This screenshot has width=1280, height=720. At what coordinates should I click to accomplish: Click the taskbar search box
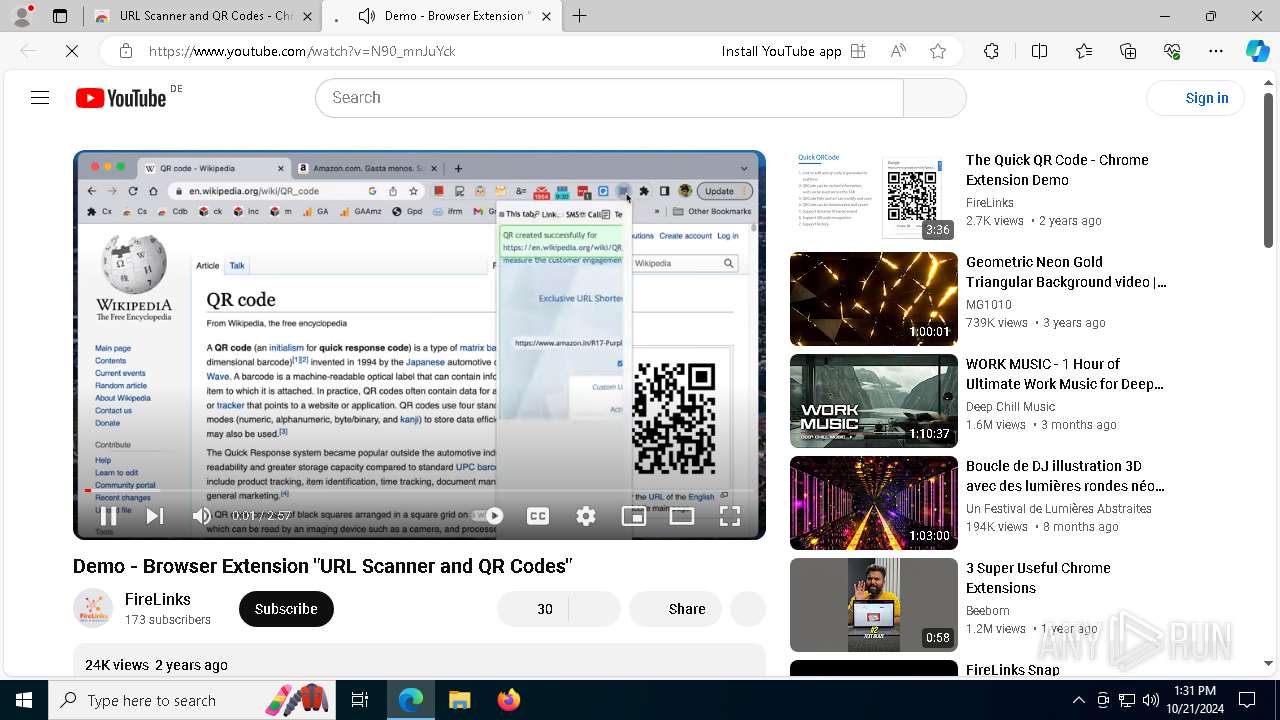point(192,701)
